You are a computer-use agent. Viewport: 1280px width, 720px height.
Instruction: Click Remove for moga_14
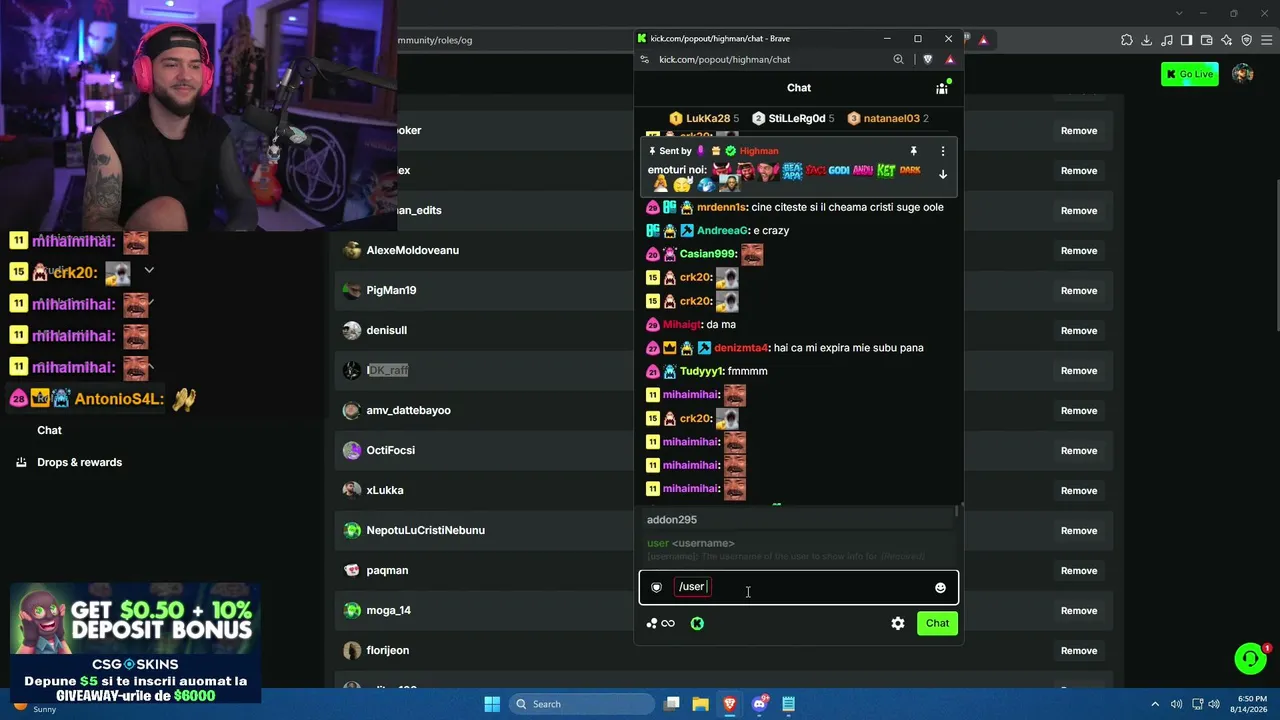(x=1079, y=611)
